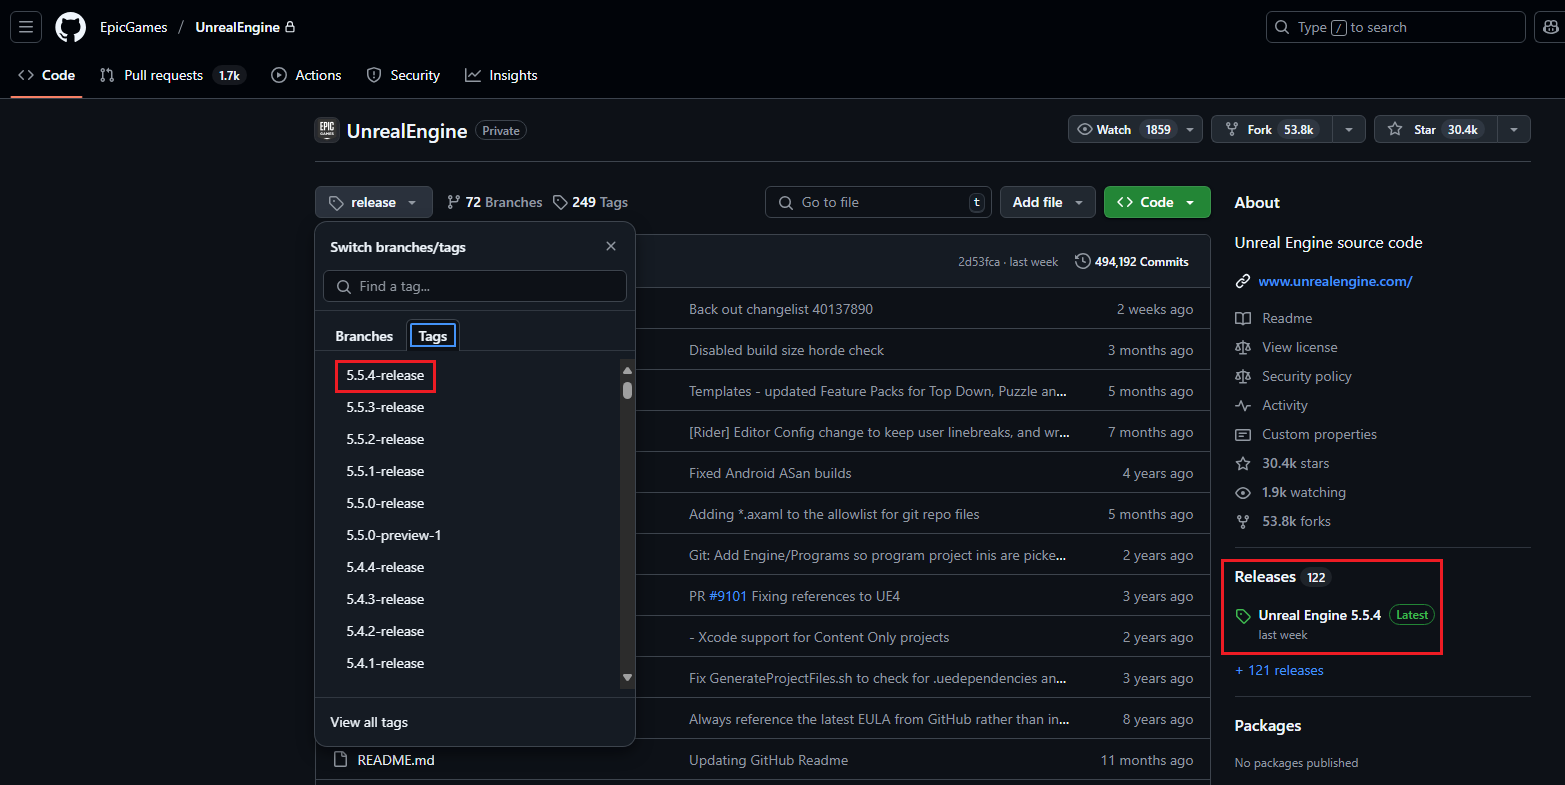Open the Pull requests tab

pos(172,75)
